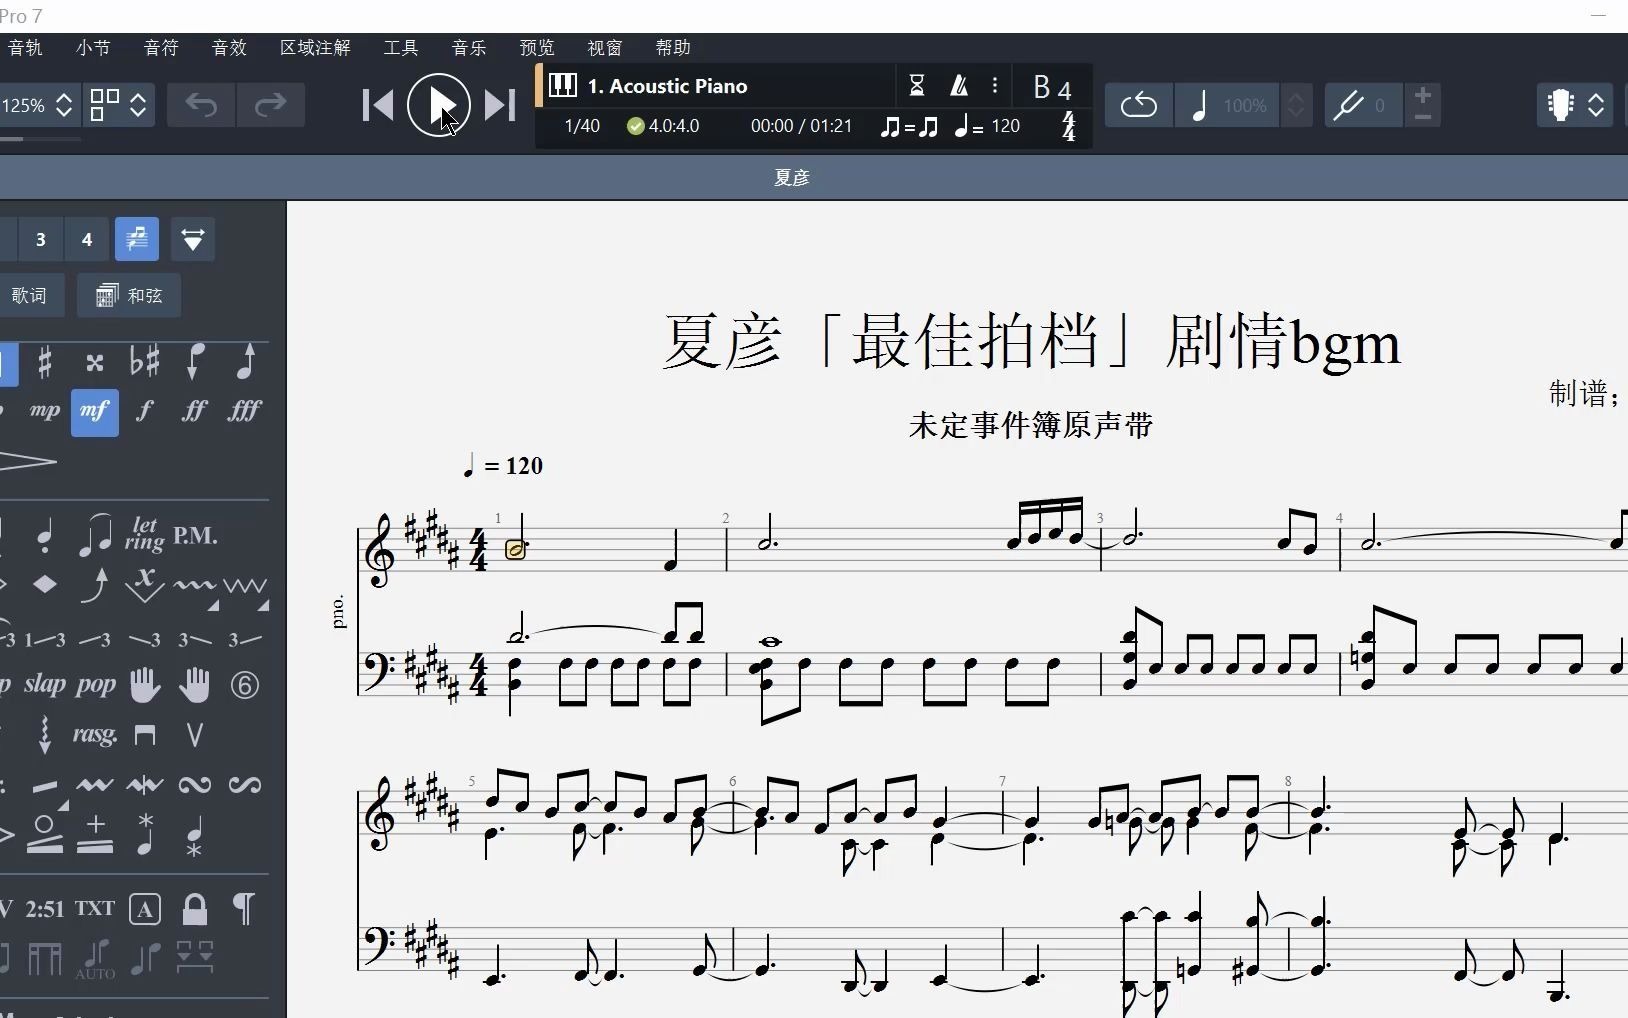
Task: Toggle the lock icon in the text row
Action: pos(194,909)
